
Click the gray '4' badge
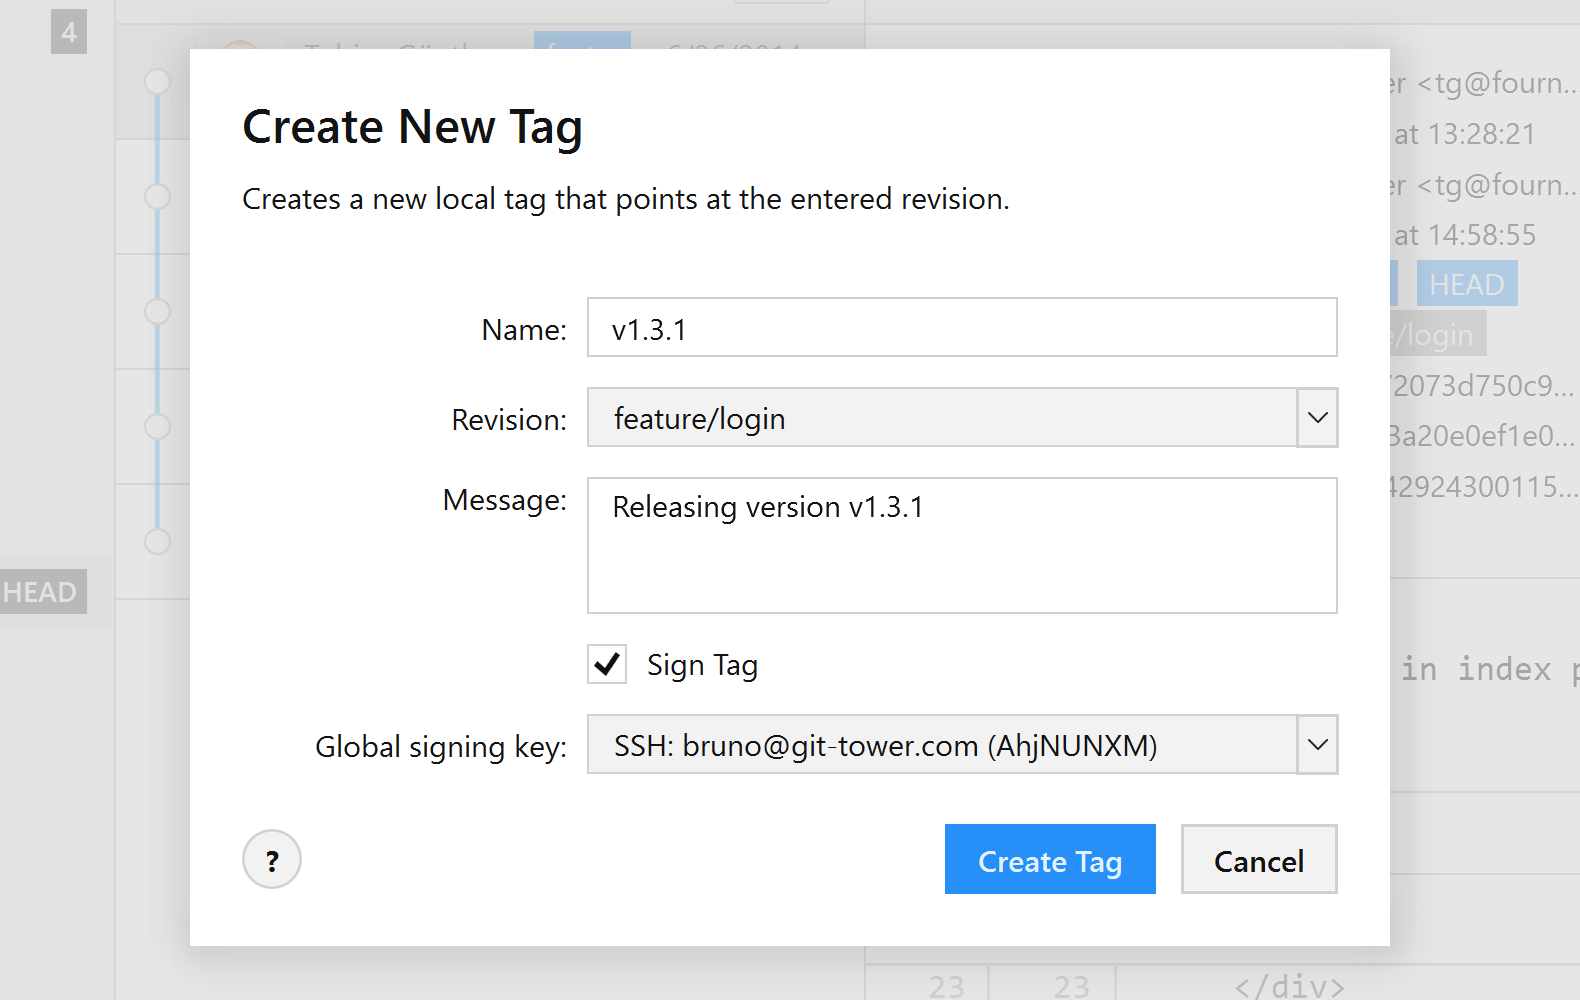[x=69, y=32]
